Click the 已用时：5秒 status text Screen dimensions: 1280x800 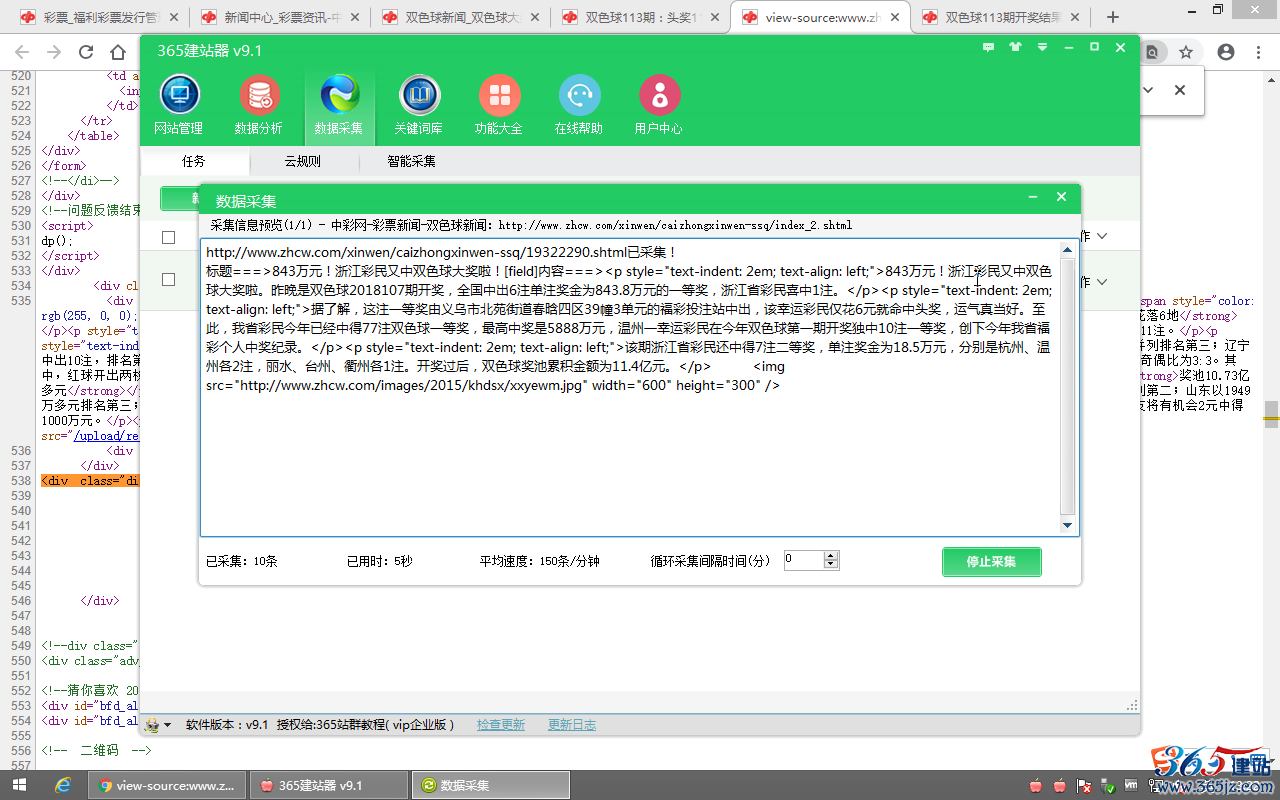tap(379, 562)
